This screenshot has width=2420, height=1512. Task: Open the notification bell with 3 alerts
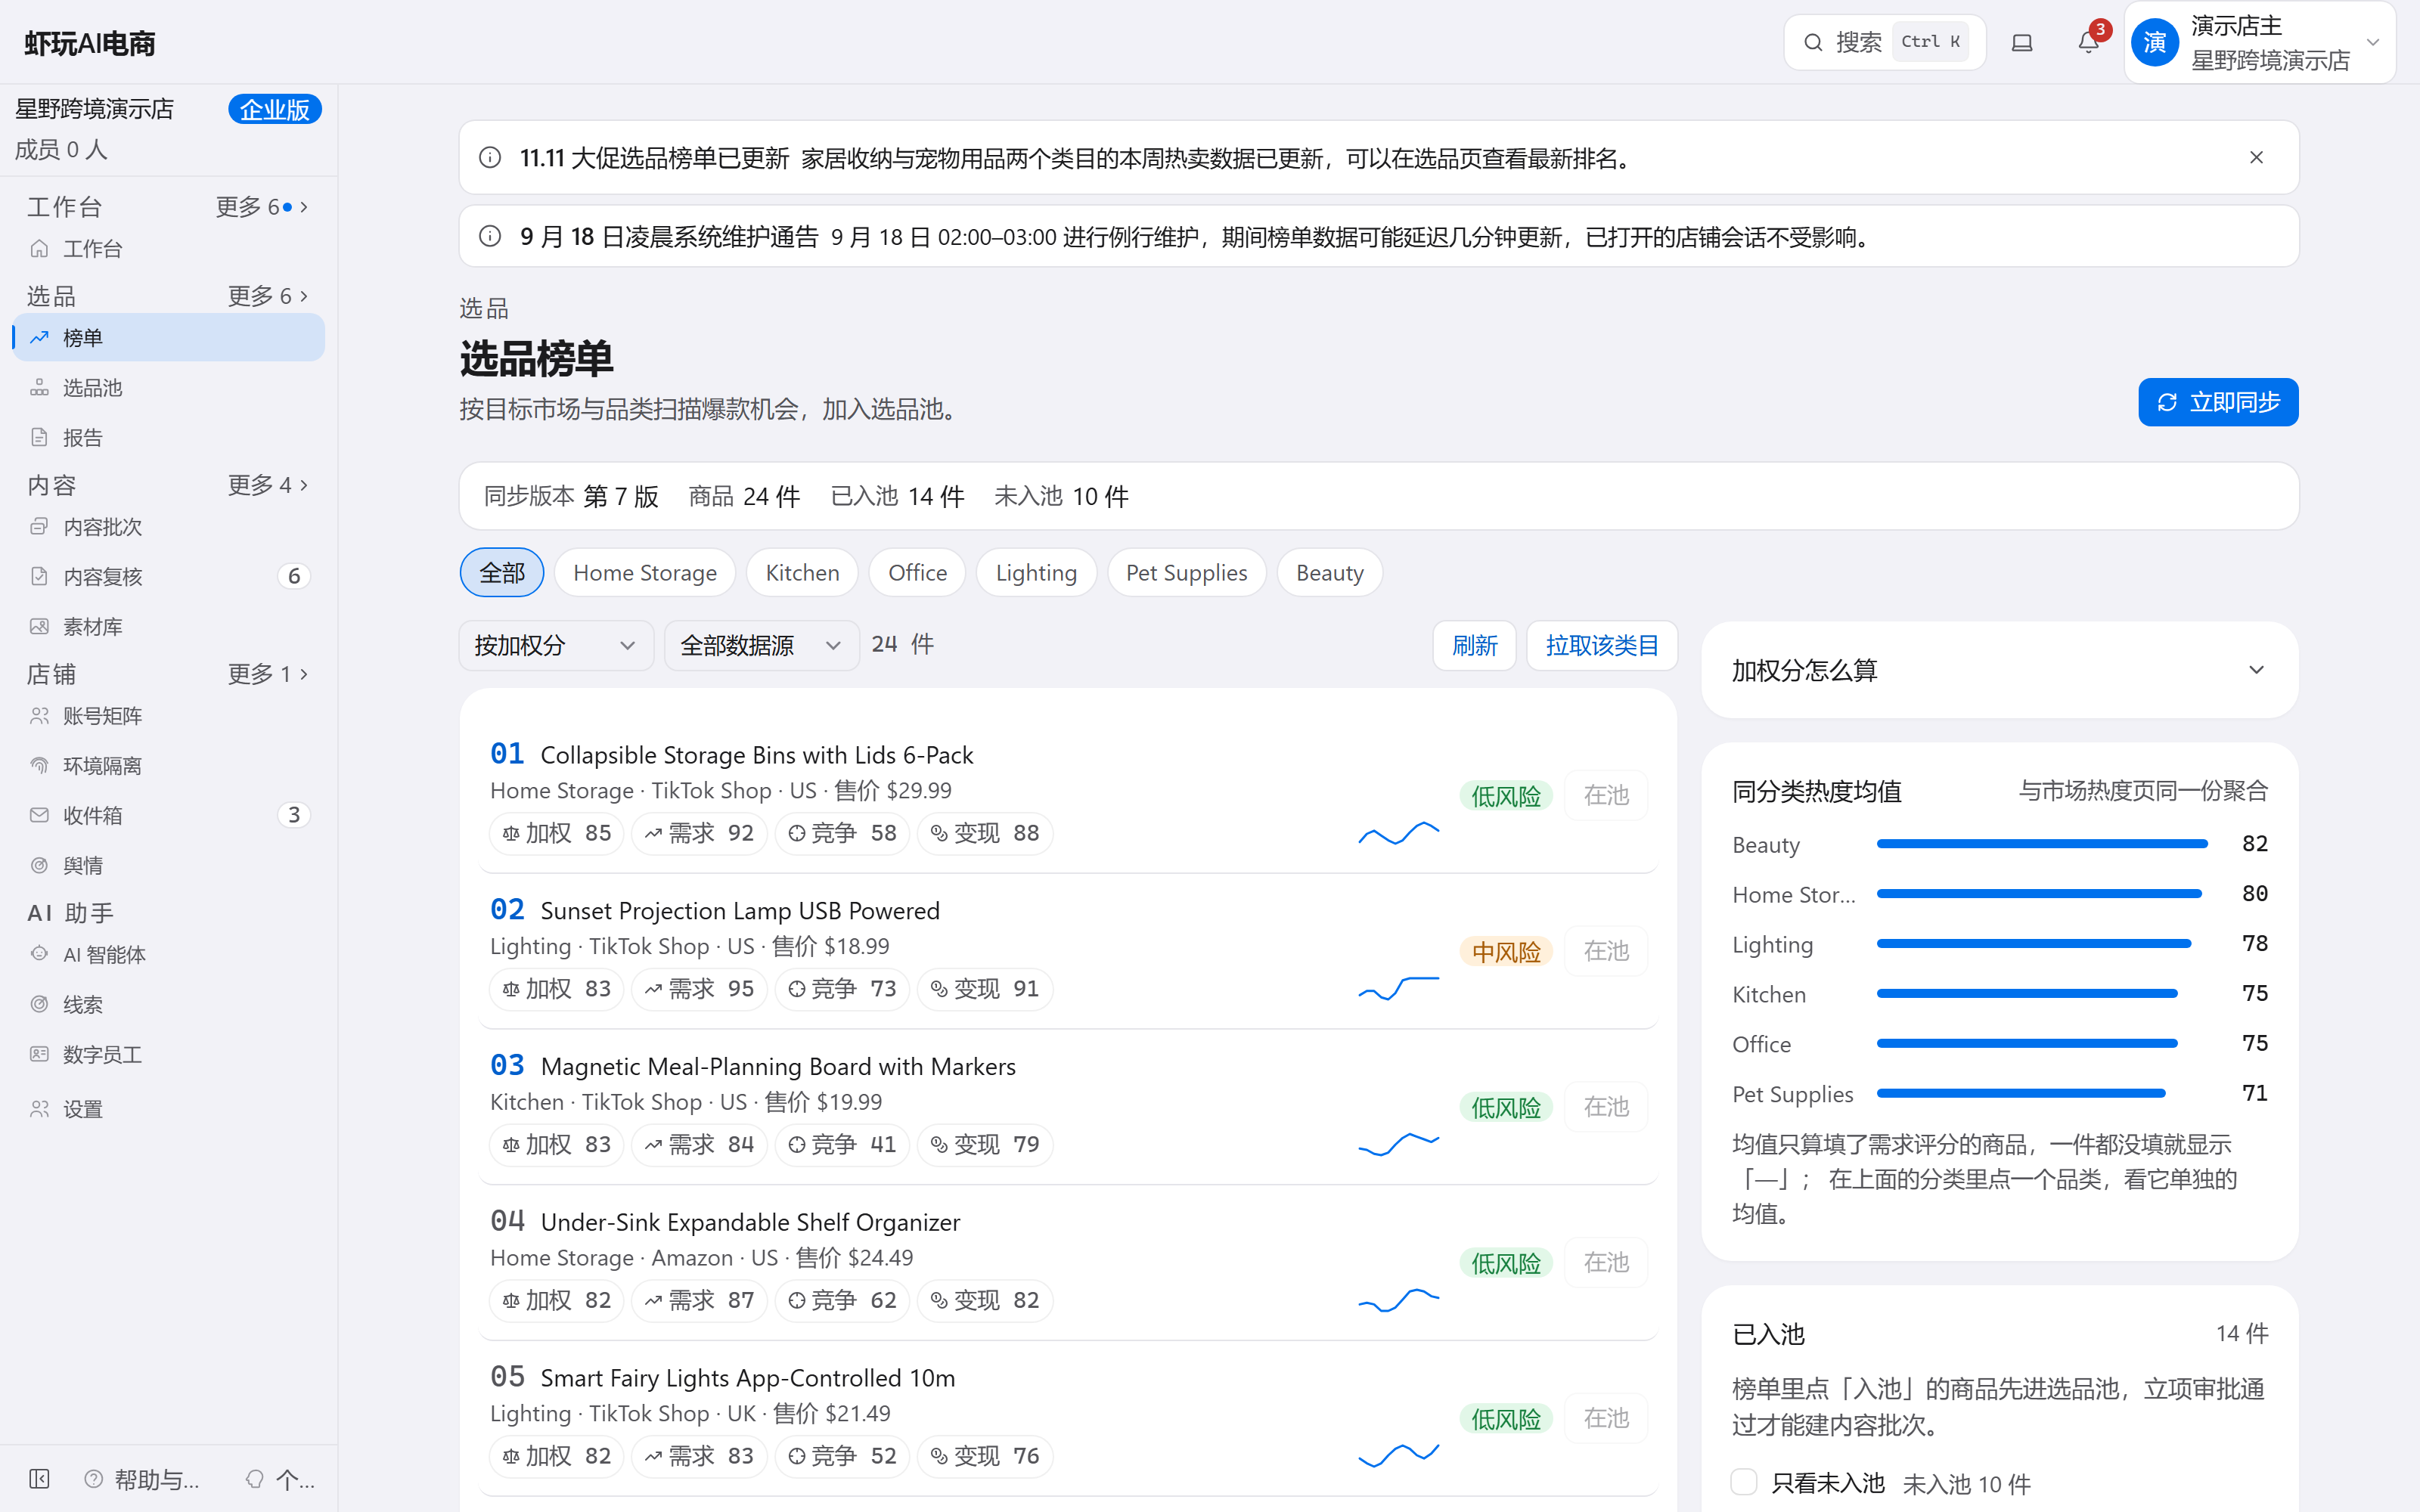(2088, 42)
